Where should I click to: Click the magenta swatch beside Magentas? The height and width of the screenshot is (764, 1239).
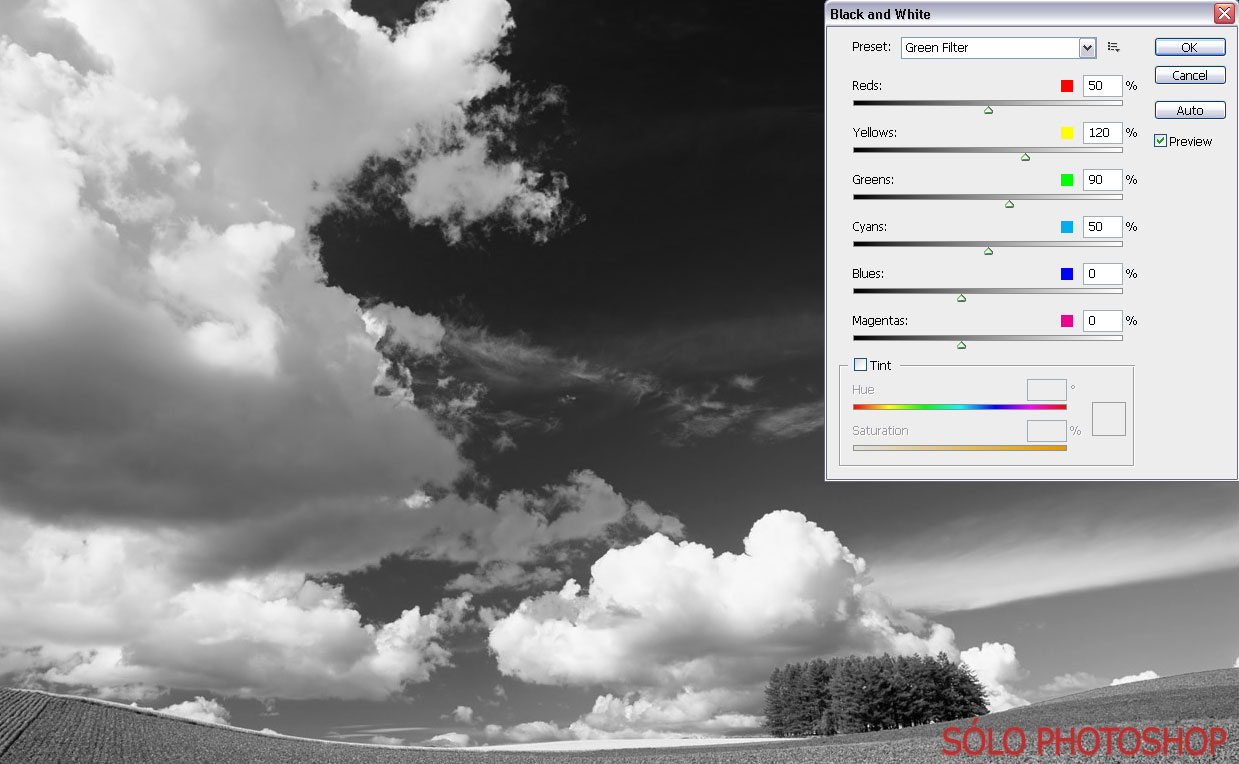click(x=1067, y=321)
